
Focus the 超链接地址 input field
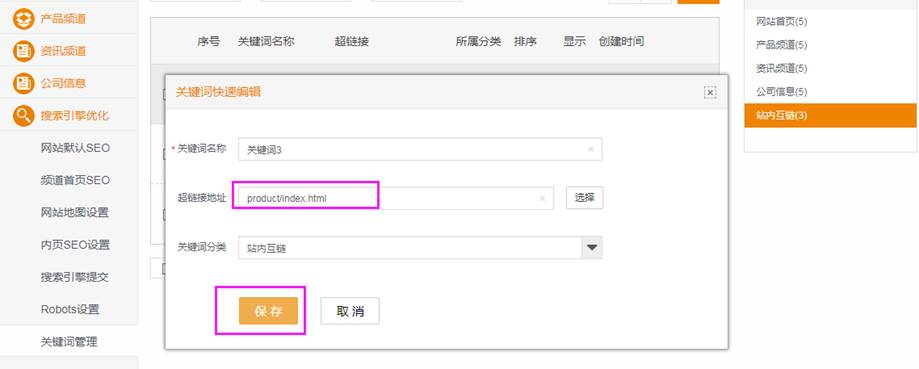click(396, 199)
